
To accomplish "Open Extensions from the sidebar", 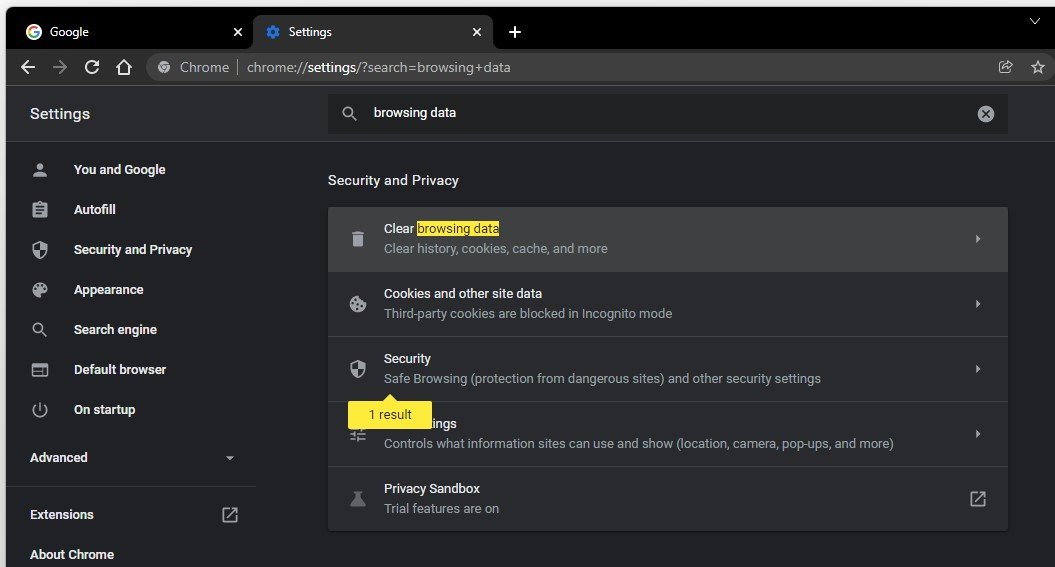I will [x=62, y=515].
